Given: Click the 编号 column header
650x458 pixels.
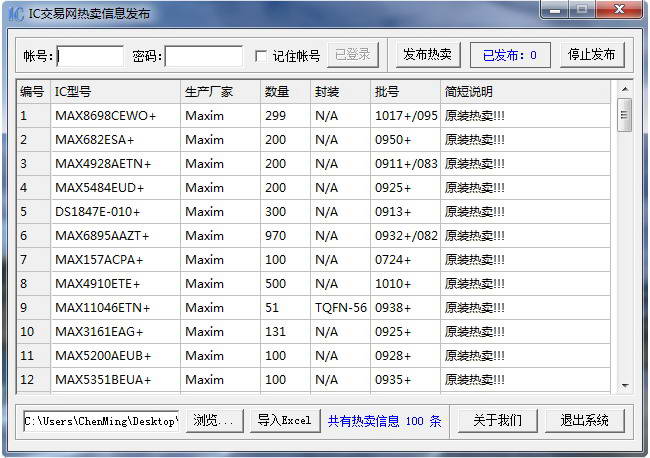Looking at the screenshot, I should click(33, 92).
